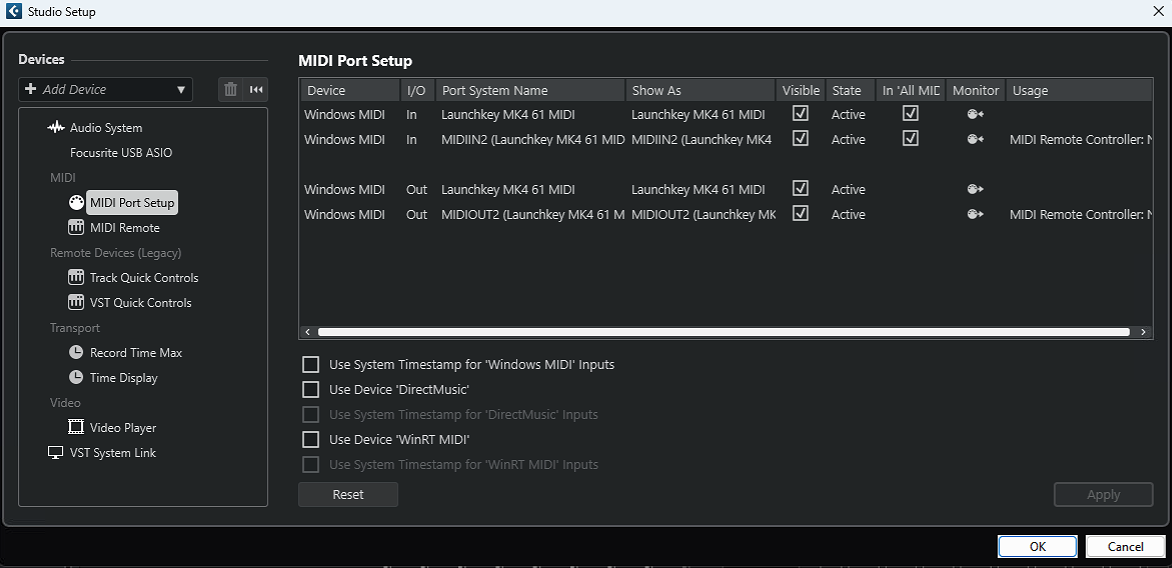Click the Track Quick Controls keyboard icon
Image resolution: width=1172 pixels, height=568 pixels.
[76, 277]
